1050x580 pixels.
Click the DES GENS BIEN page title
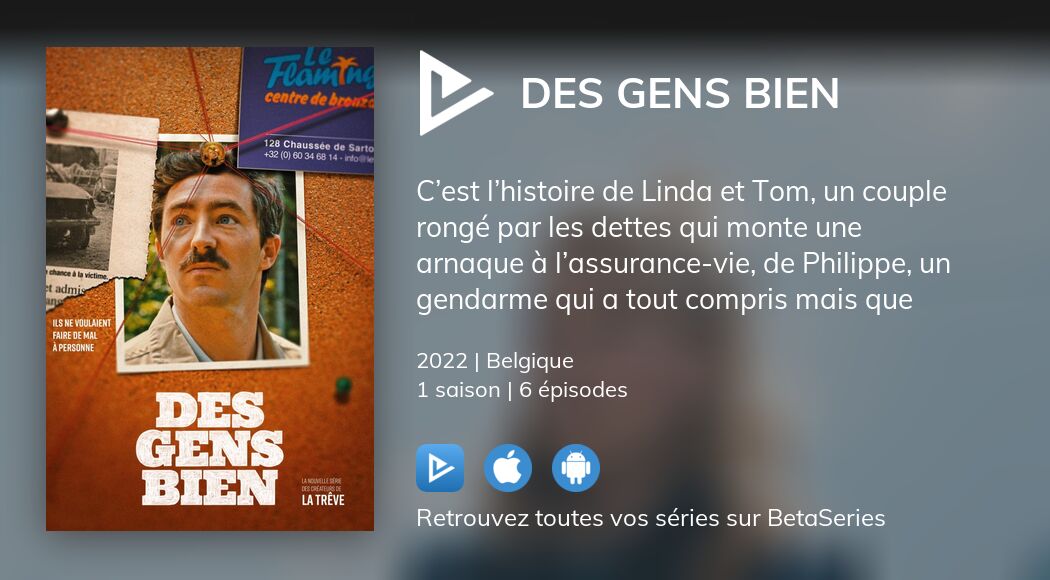pos(680,93)
